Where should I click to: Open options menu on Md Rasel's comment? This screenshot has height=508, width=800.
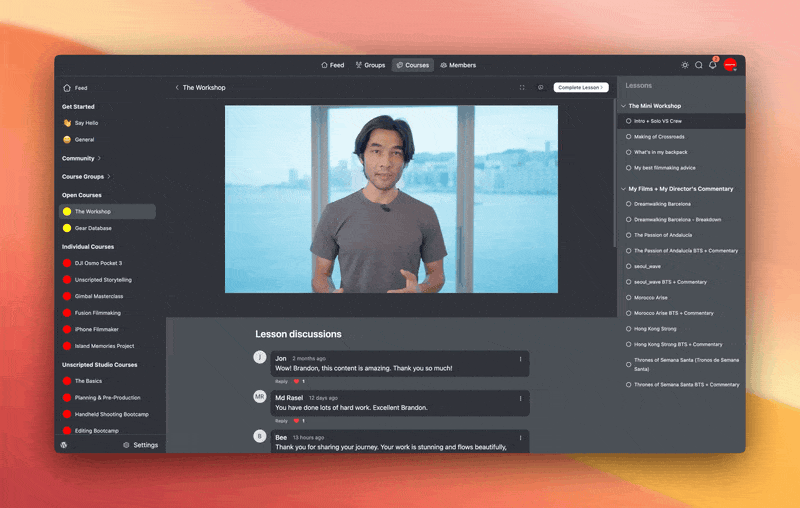pos(520,398)
